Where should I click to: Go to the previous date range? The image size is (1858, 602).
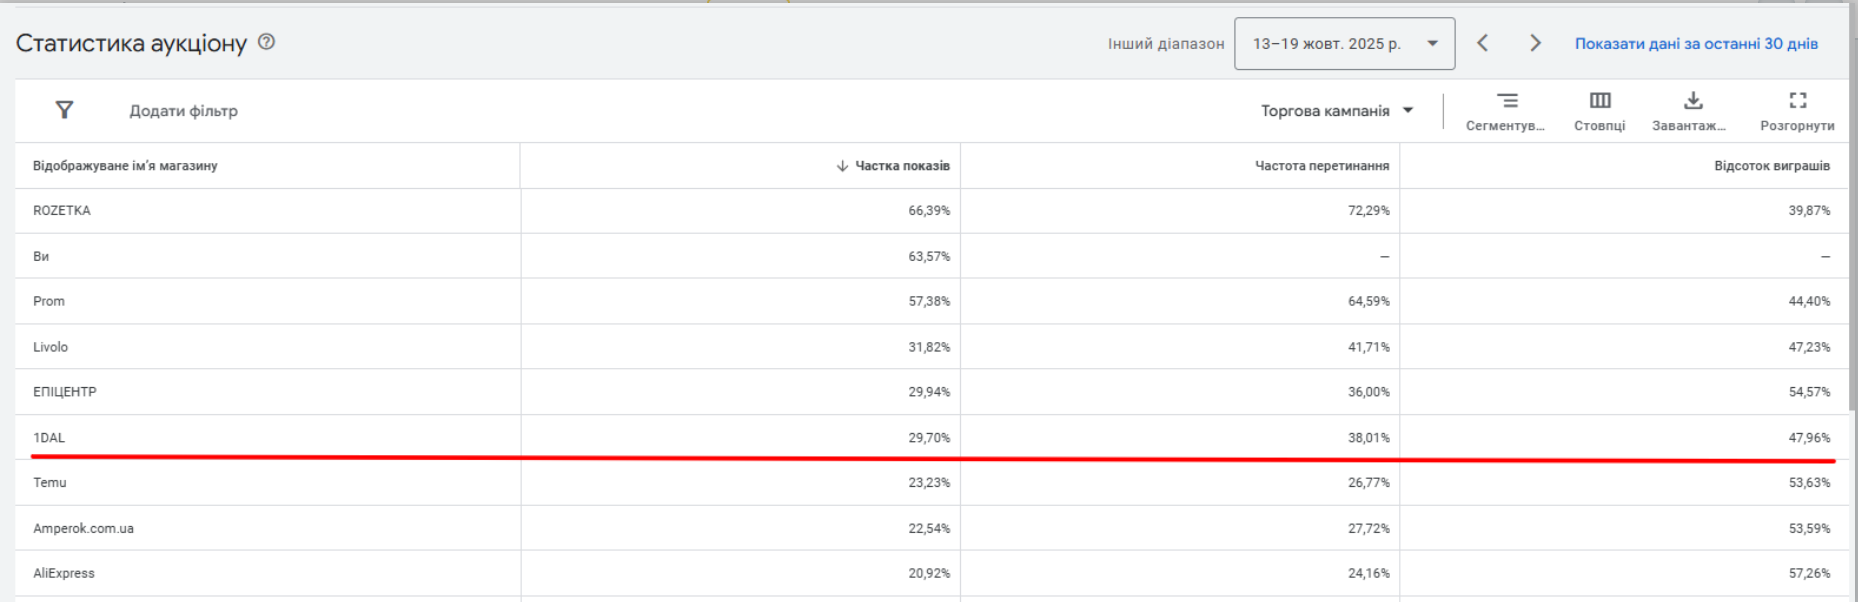1483,43
